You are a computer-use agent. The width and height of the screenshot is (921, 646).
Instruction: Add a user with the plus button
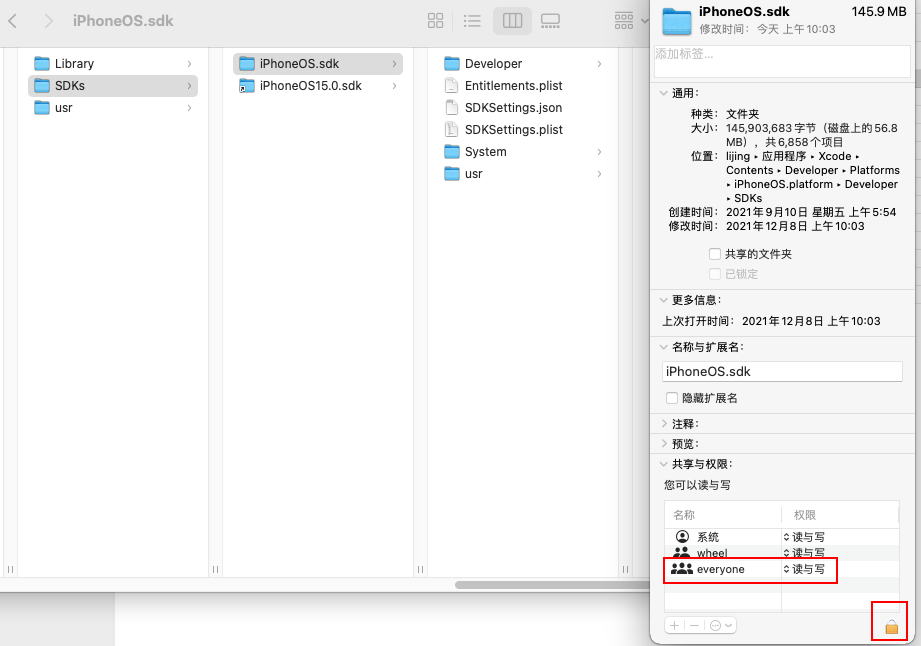pos(674,625)
